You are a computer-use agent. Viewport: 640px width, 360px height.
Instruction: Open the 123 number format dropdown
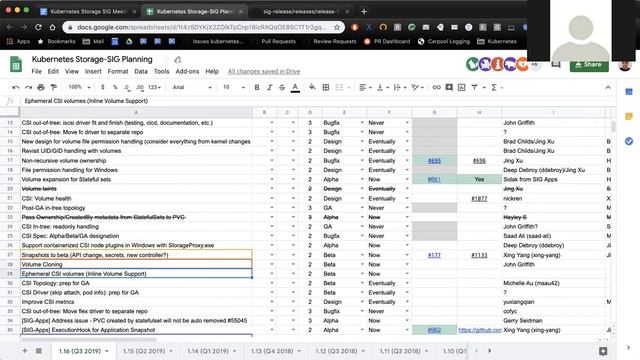[x=154, y=87]
